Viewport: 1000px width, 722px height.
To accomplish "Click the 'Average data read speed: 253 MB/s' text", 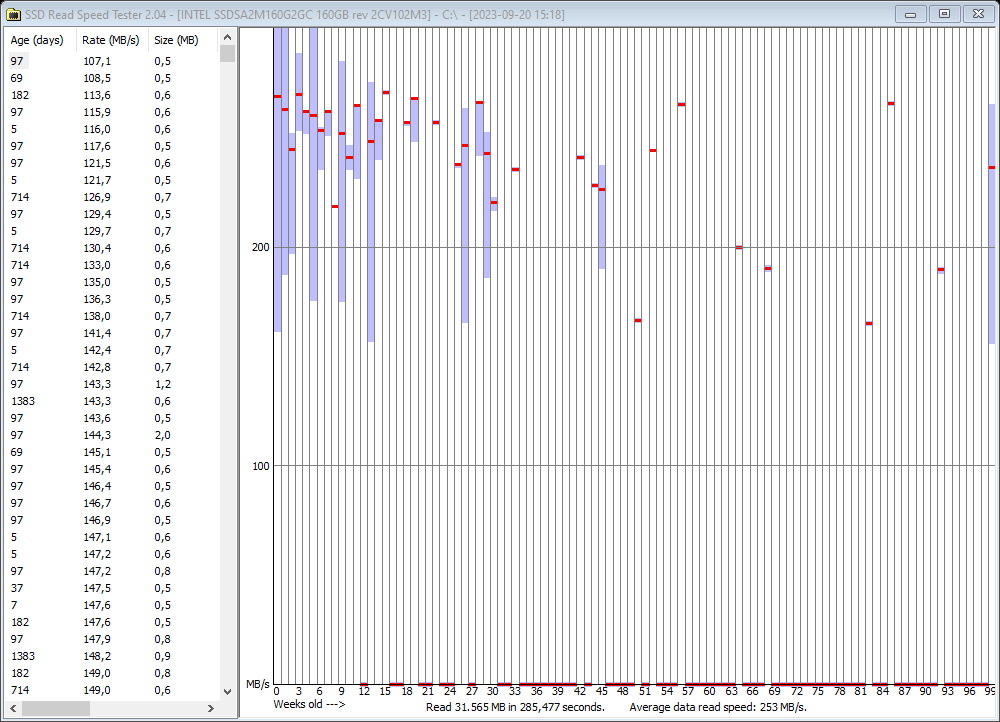I will 718,707.
